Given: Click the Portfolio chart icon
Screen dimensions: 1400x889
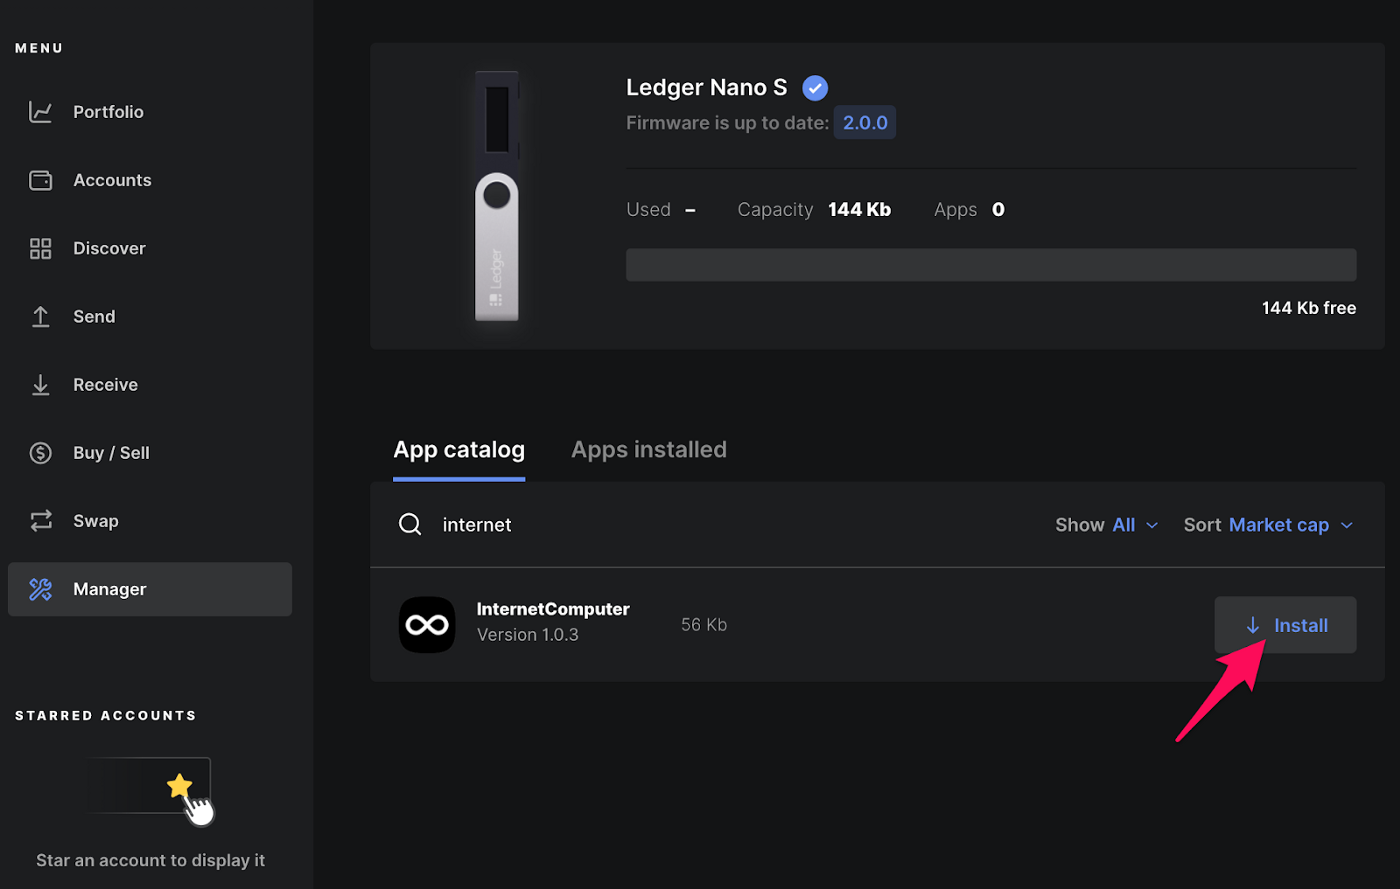Looking at the screenshot, I should [x=40, y=112].
